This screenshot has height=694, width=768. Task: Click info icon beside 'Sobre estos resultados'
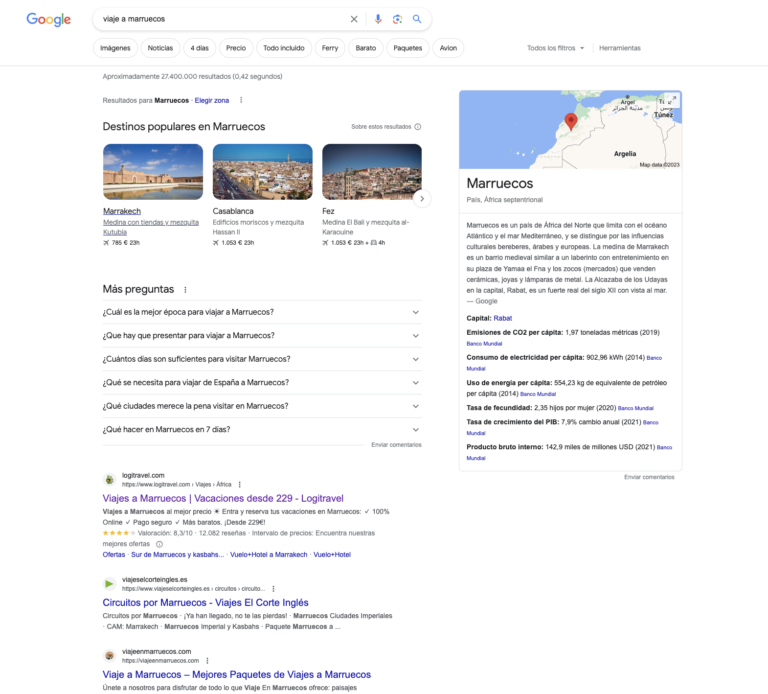418,127
